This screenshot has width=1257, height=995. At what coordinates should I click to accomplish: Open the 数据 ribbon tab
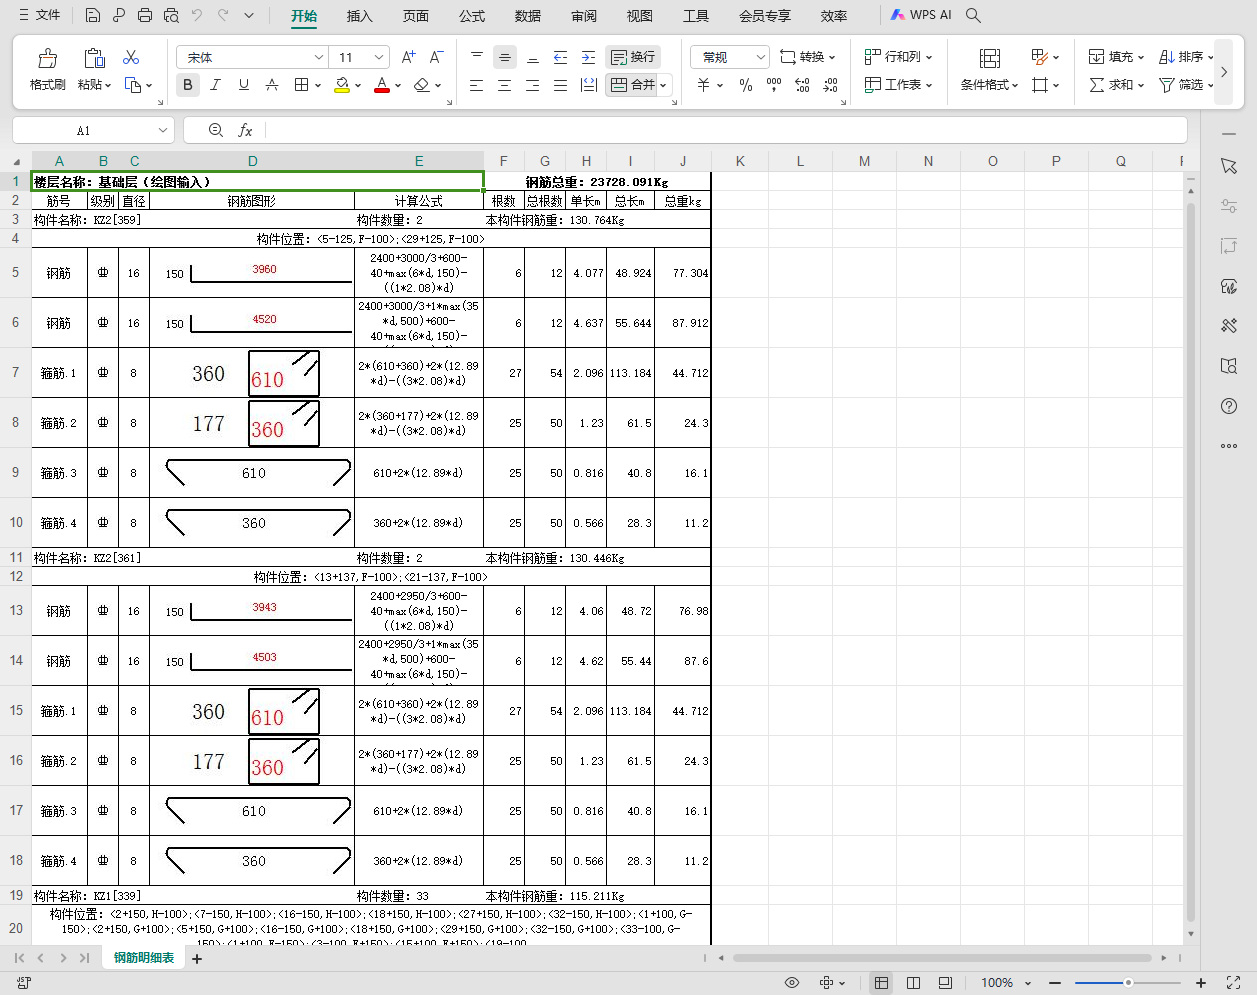point(527,16)
